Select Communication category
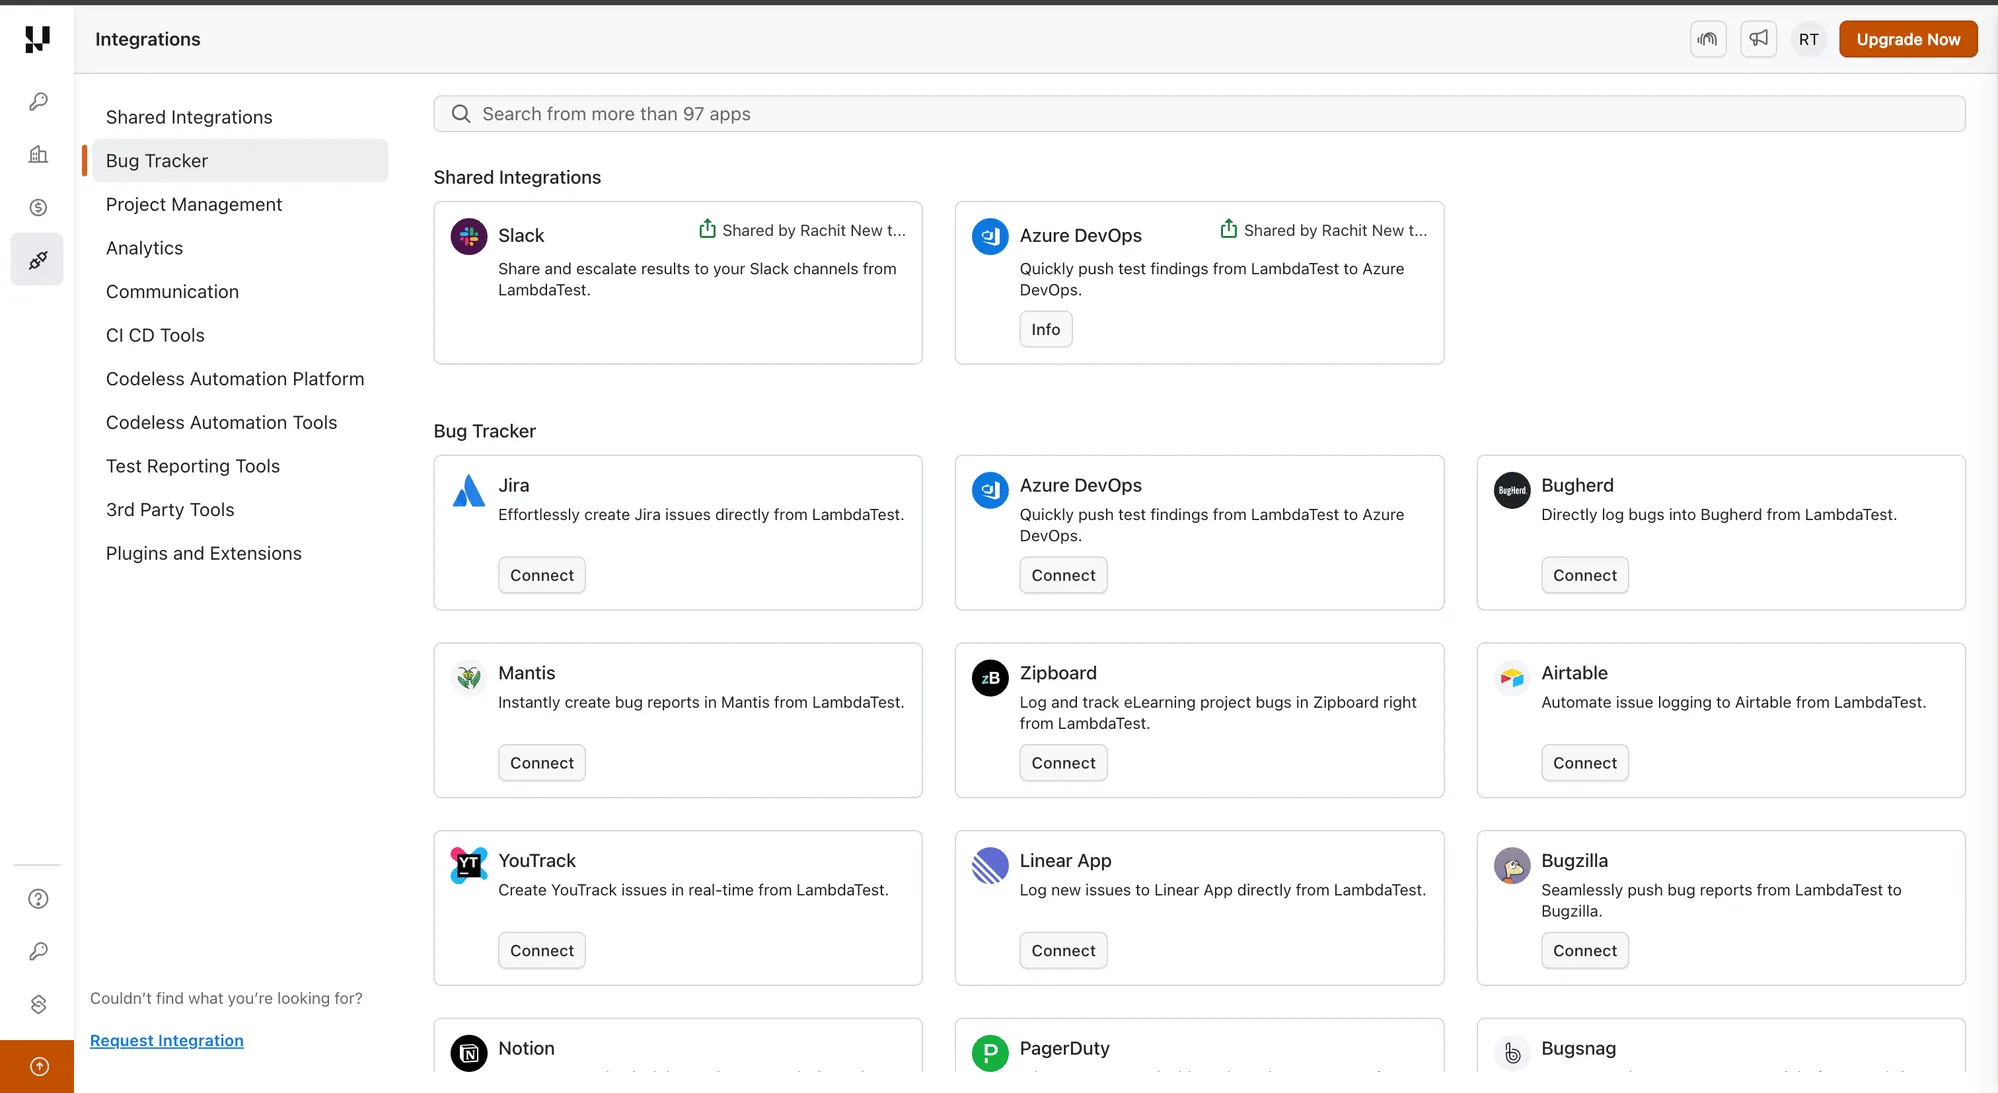This screenshot has width=1998, height=1093. [x=240, y=292]
